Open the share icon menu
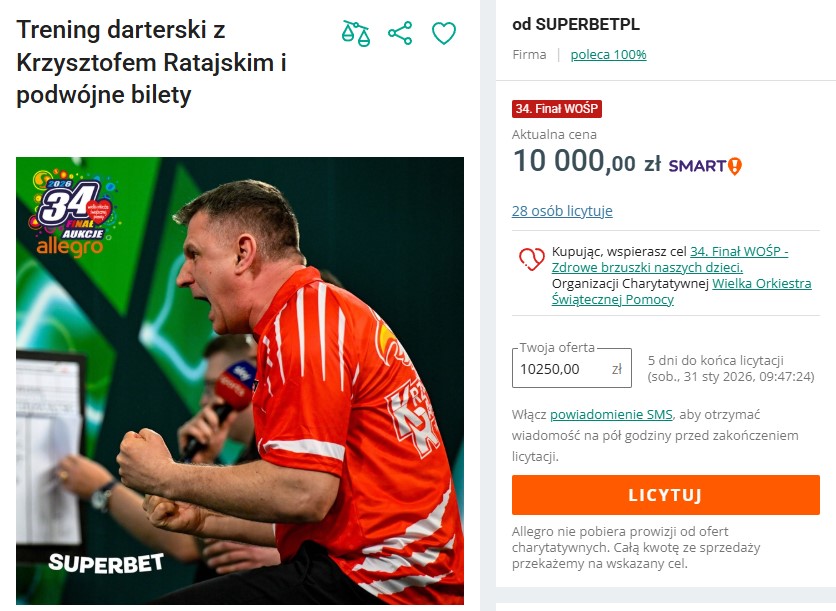 [x=400, y=34]
